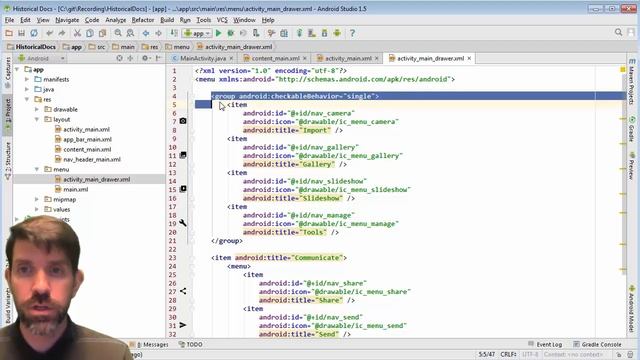640x360 pixels.
Task: Run the app with green play icon
Action: pyautogui.click(x=218, y=33)
